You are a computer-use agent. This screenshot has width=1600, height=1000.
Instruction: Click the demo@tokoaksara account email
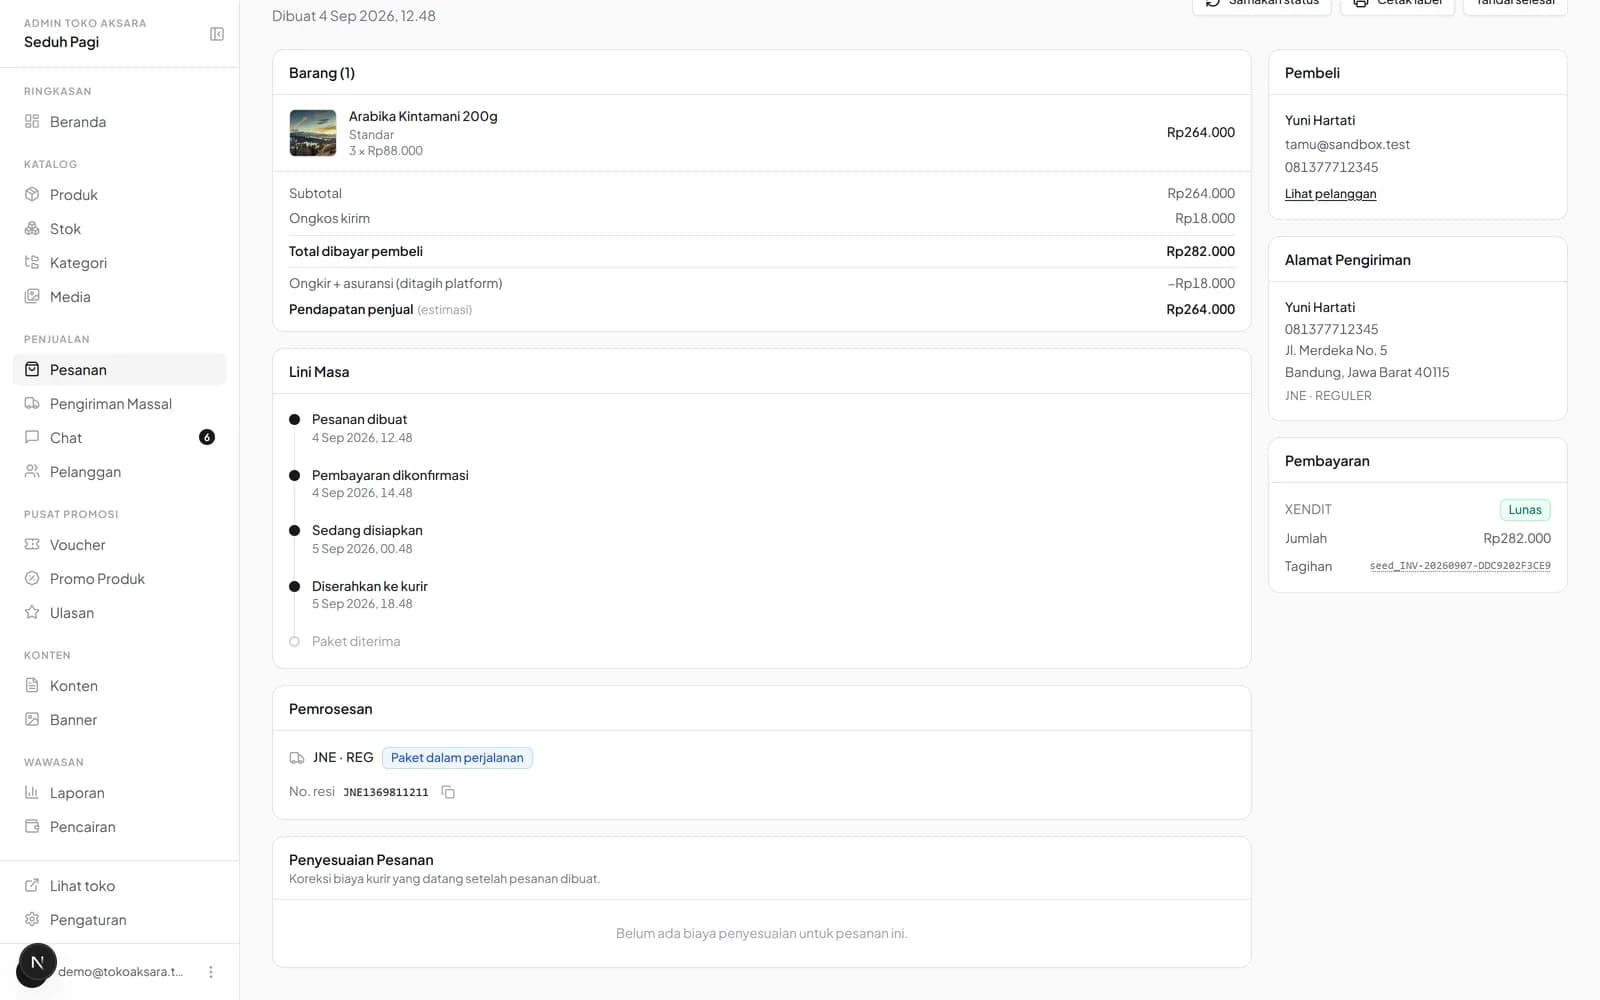120,972
